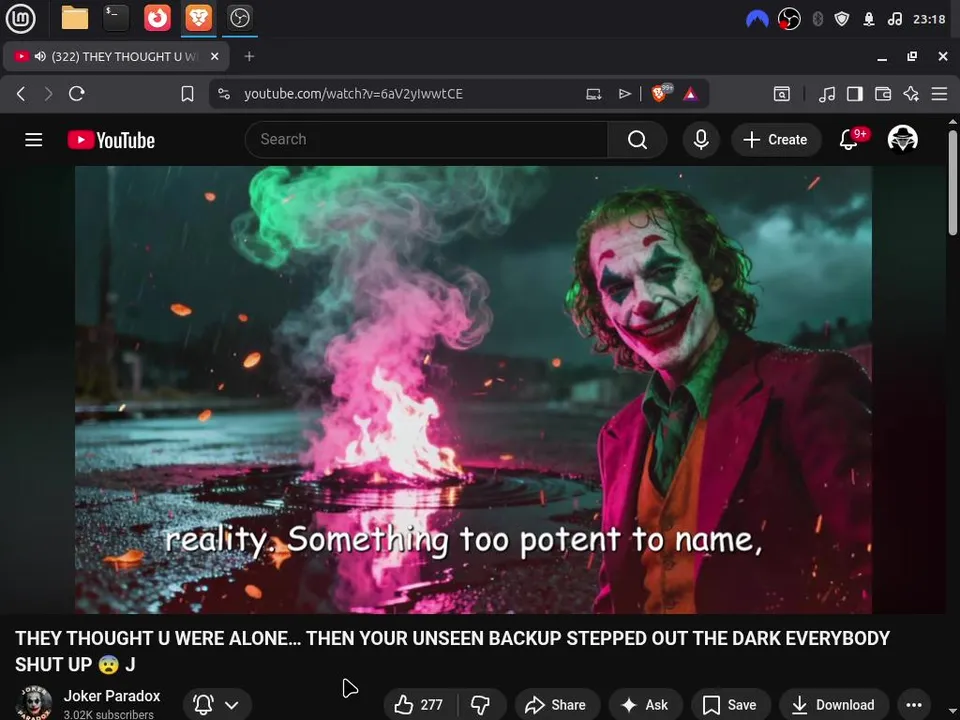This screenshot has height=720, width=960.
Task: View site information settings icon
Action: [x=224, y=94]
